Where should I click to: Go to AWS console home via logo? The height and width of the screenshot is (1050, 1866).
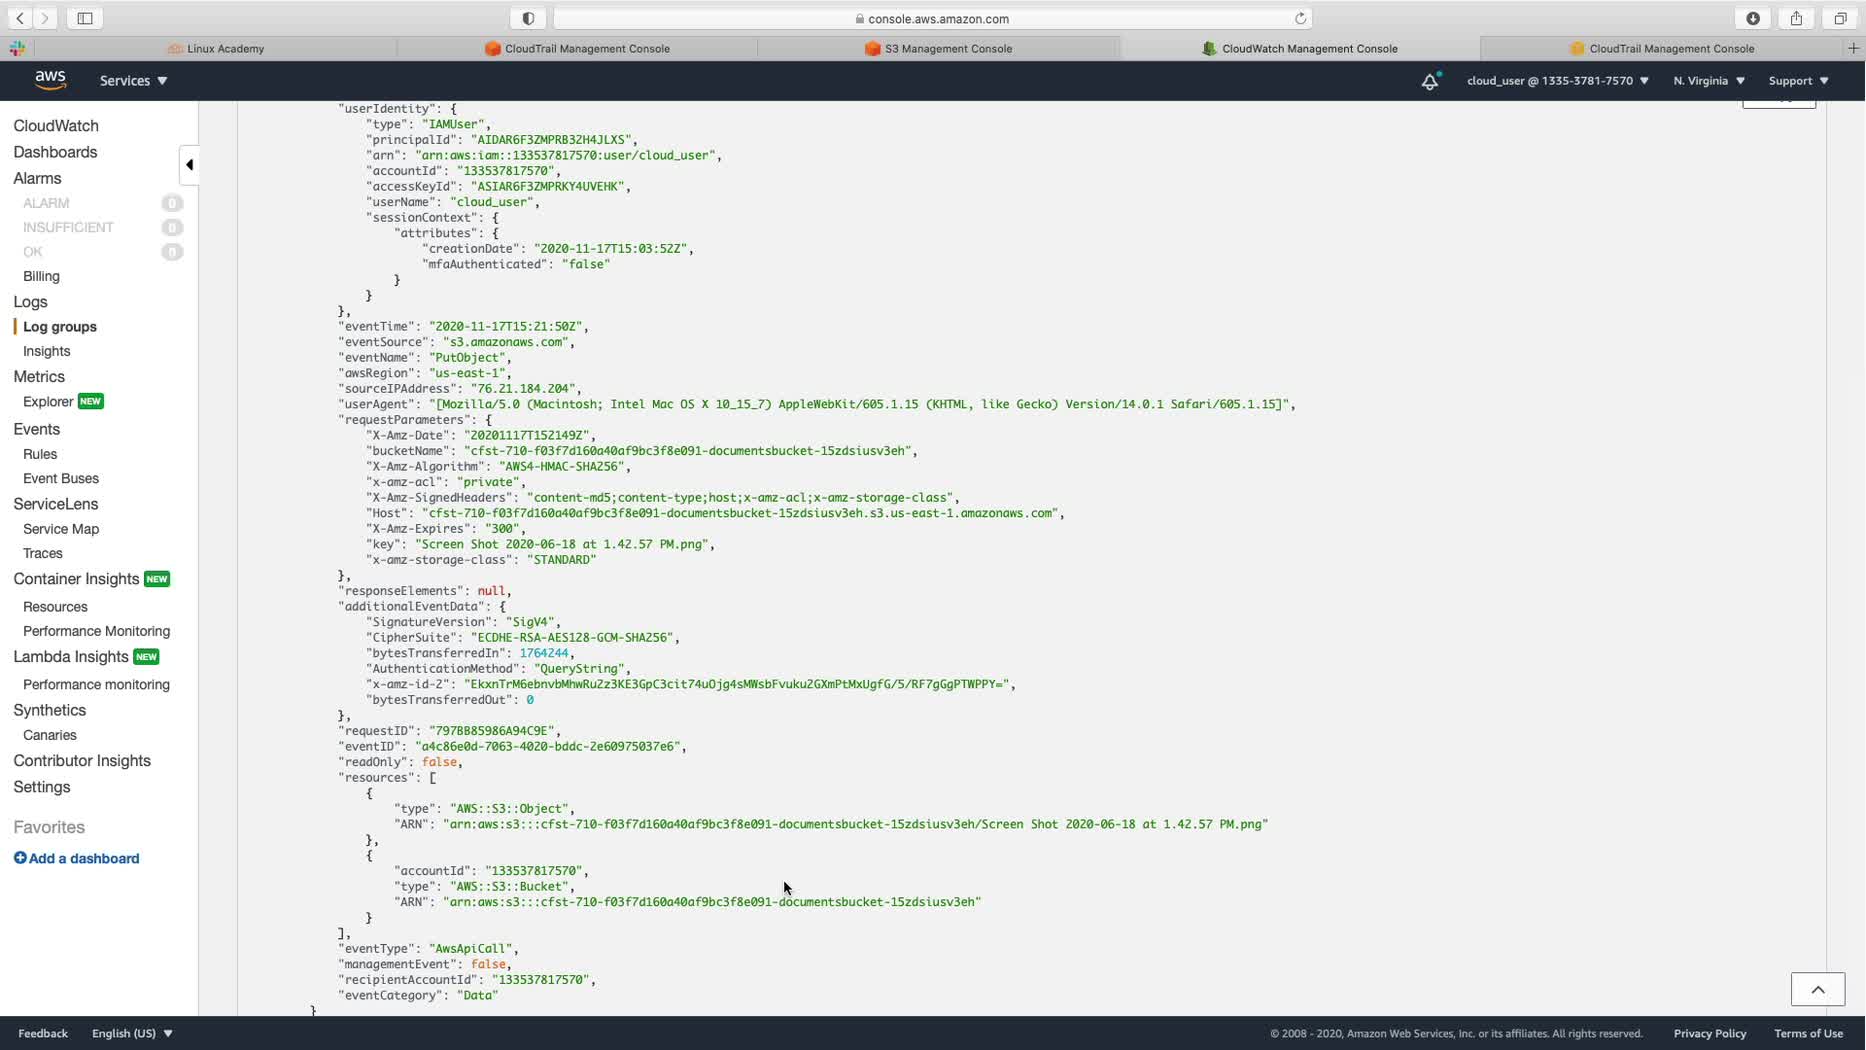tap(50, 80)
